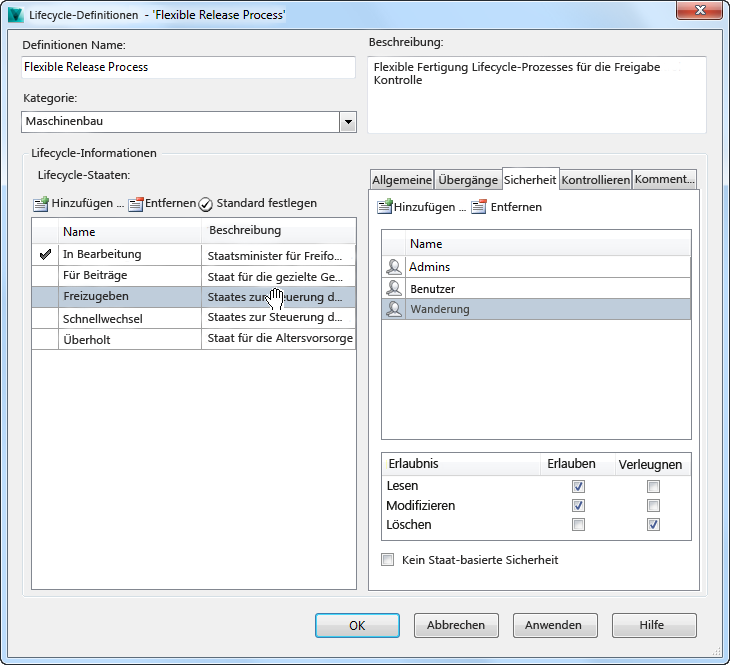Open the Kommentare tab

pyautogui.click(x=664, y=180)
